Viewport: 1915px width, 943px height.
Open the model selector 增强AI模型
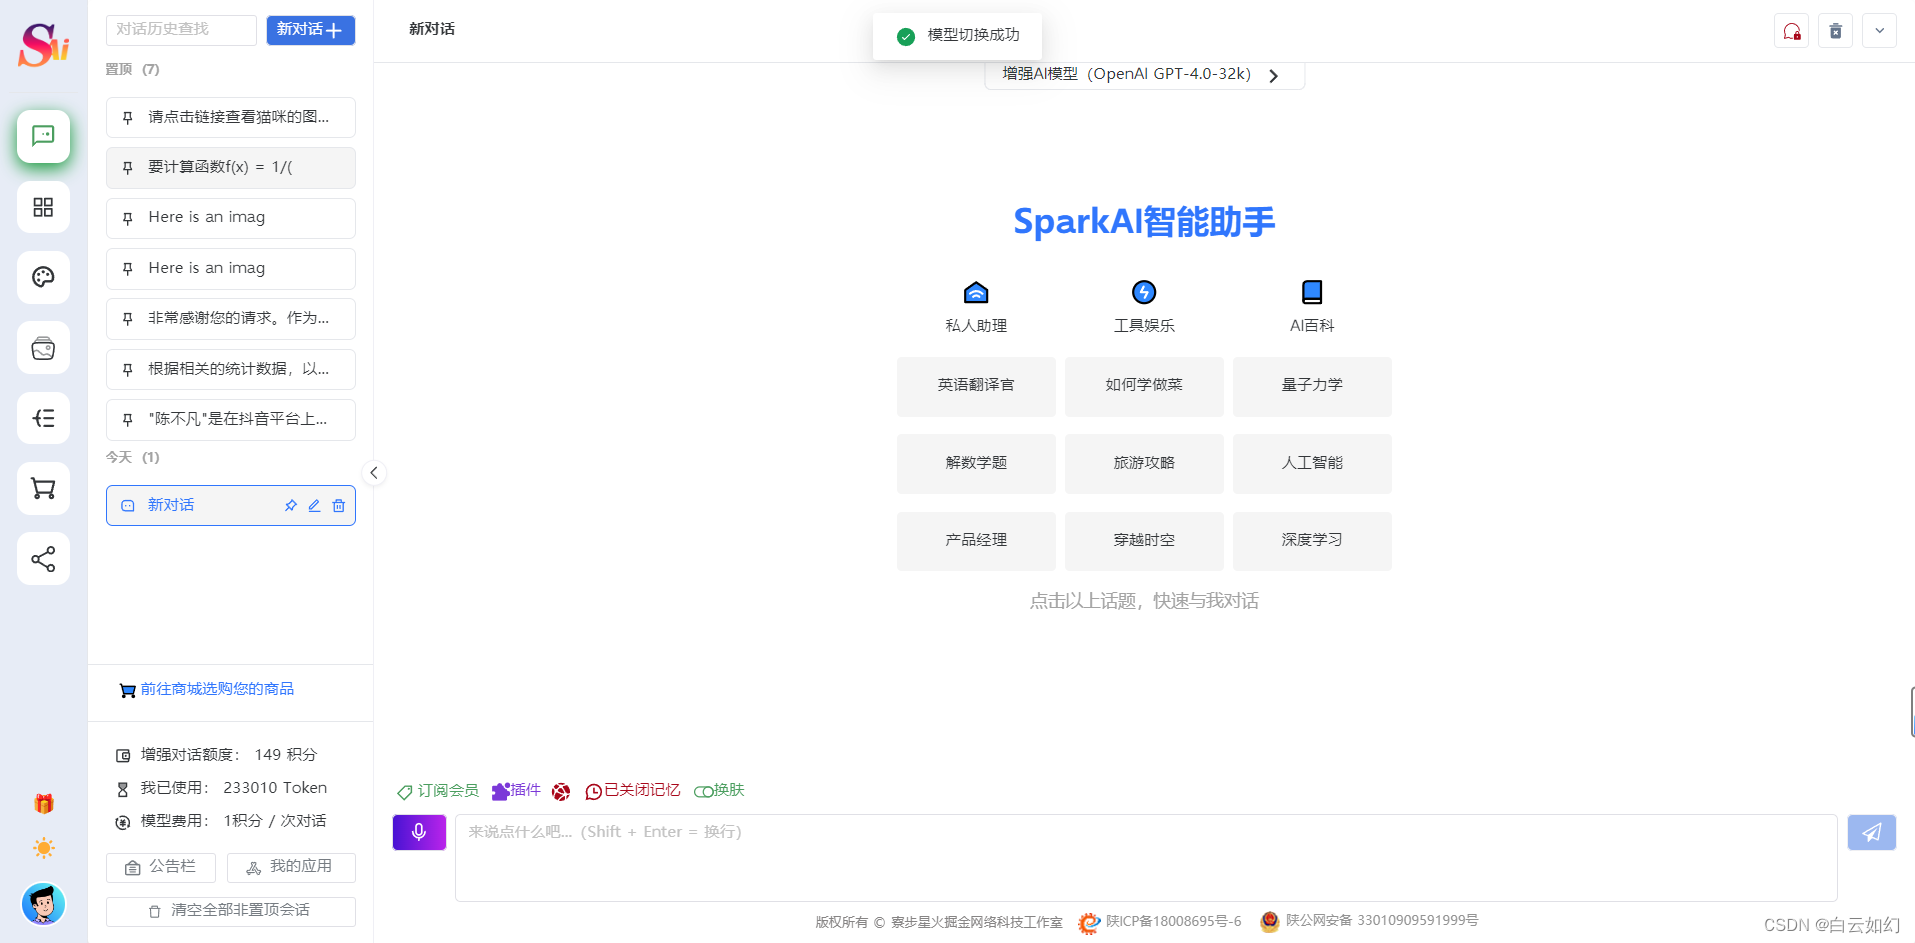click(1143, 75)
